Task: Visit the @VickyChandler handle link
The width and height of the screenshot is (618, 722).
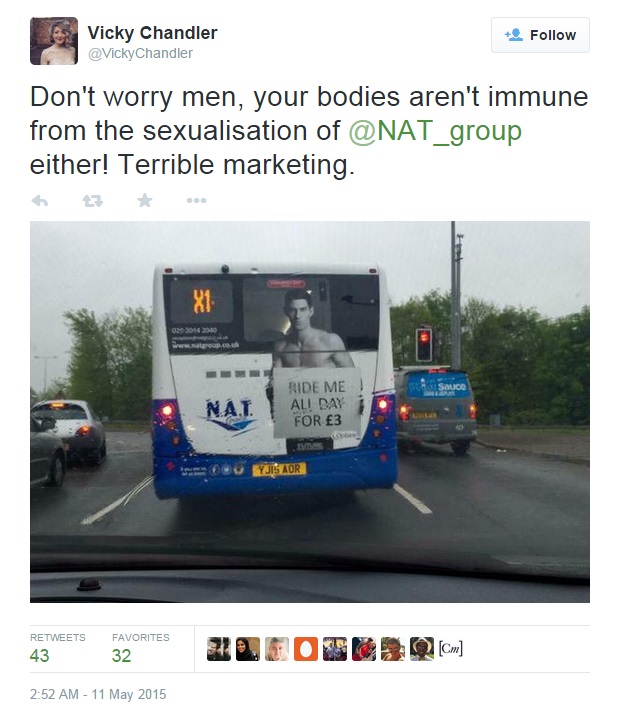Action: tap(140, 53)
